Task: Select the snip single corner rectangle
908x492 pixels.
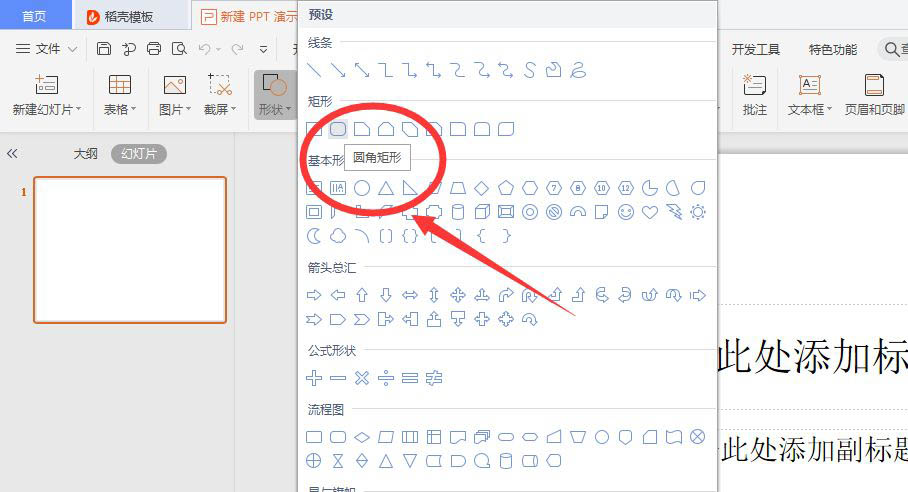Action: pyautogui.click(x=362, y=128)
